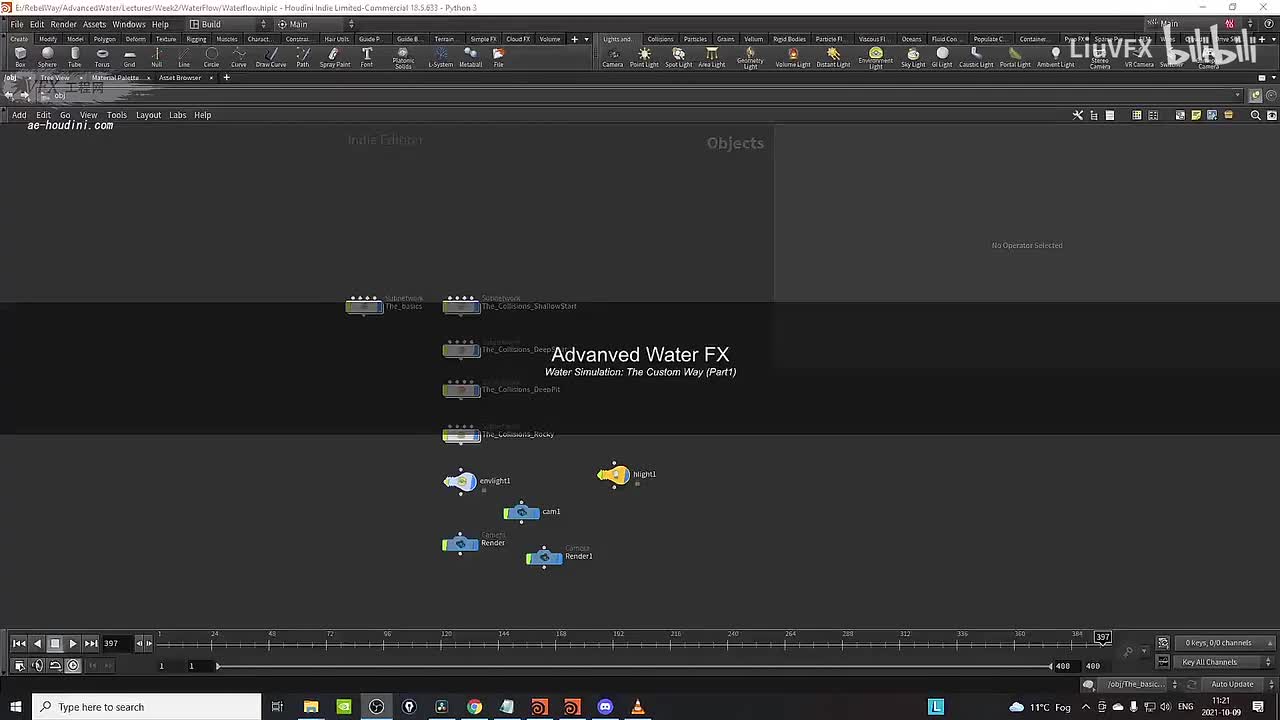Screen dimensions: 1280x720
Task: Add a Camera from the shelf
Action: point(613,57)
